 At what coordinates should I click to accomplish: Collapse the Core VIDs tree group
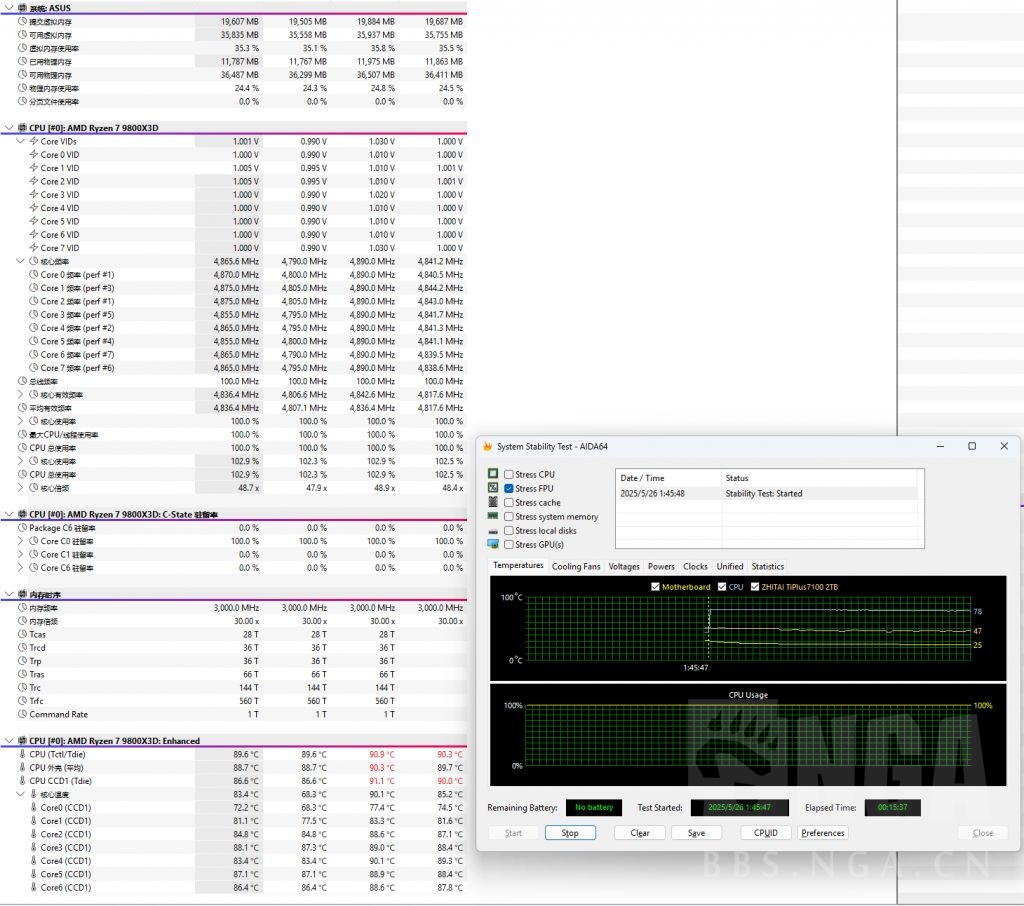21,141
